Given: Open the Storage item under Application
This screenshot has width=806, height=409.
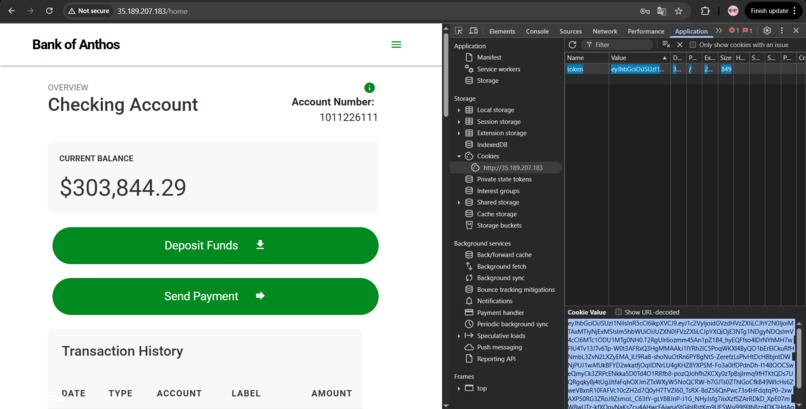Looking at the screenshot, I should click(487, 81).
